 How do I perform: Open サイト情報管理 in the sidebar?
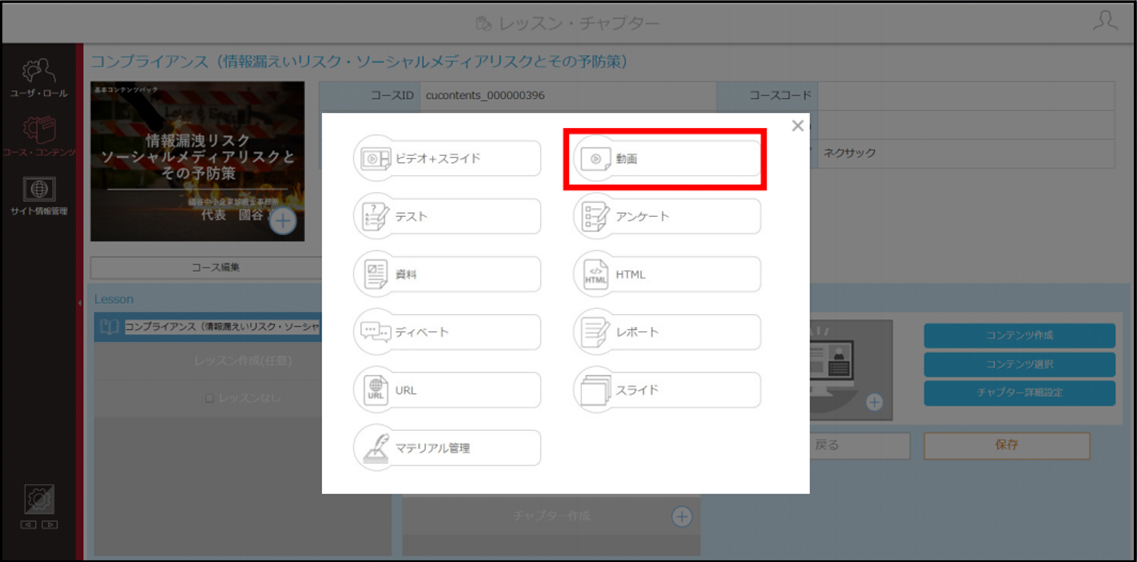click(x=38, y=197)
